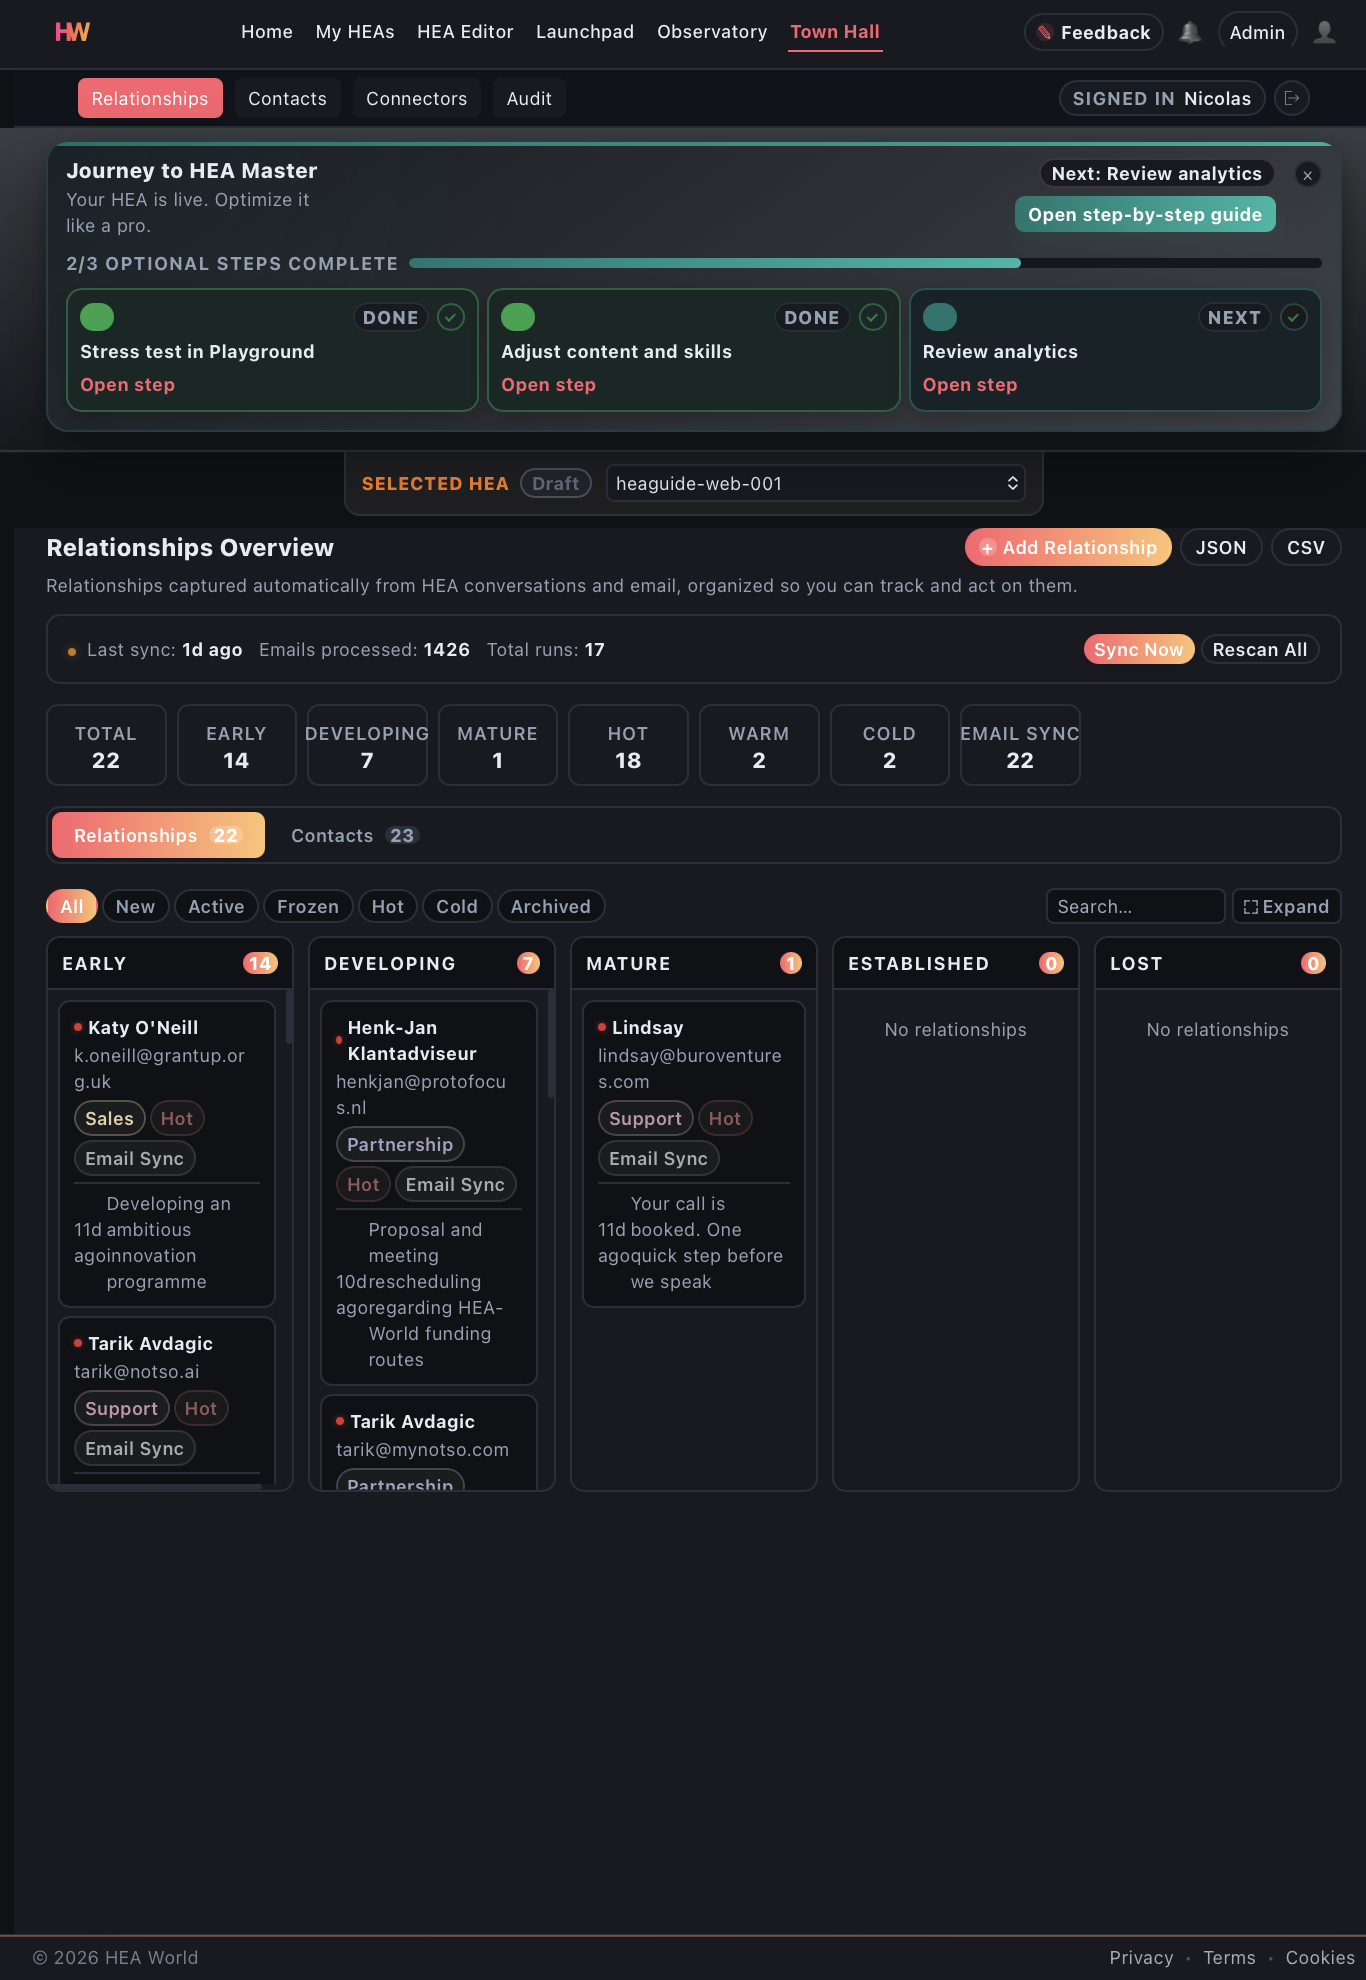Image resolution: width=1366 pixels, height=1980 pixels.
Task: Open the user profile avatar icon
Action: click(x=1324, y=32)
